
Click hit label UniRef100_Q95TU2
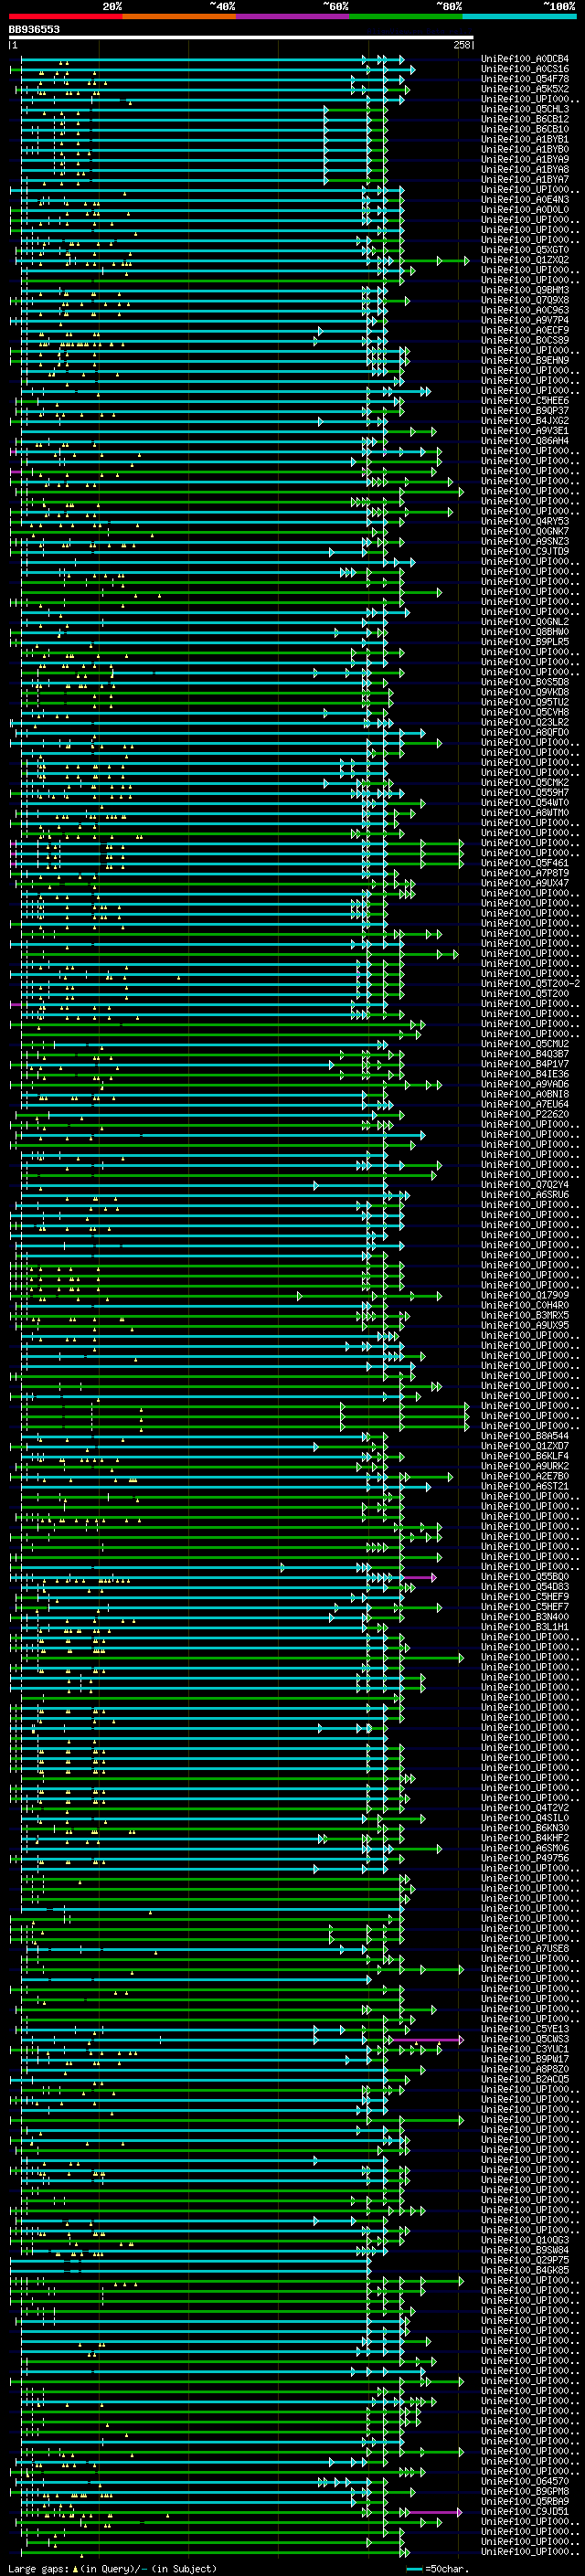point(525,703)
